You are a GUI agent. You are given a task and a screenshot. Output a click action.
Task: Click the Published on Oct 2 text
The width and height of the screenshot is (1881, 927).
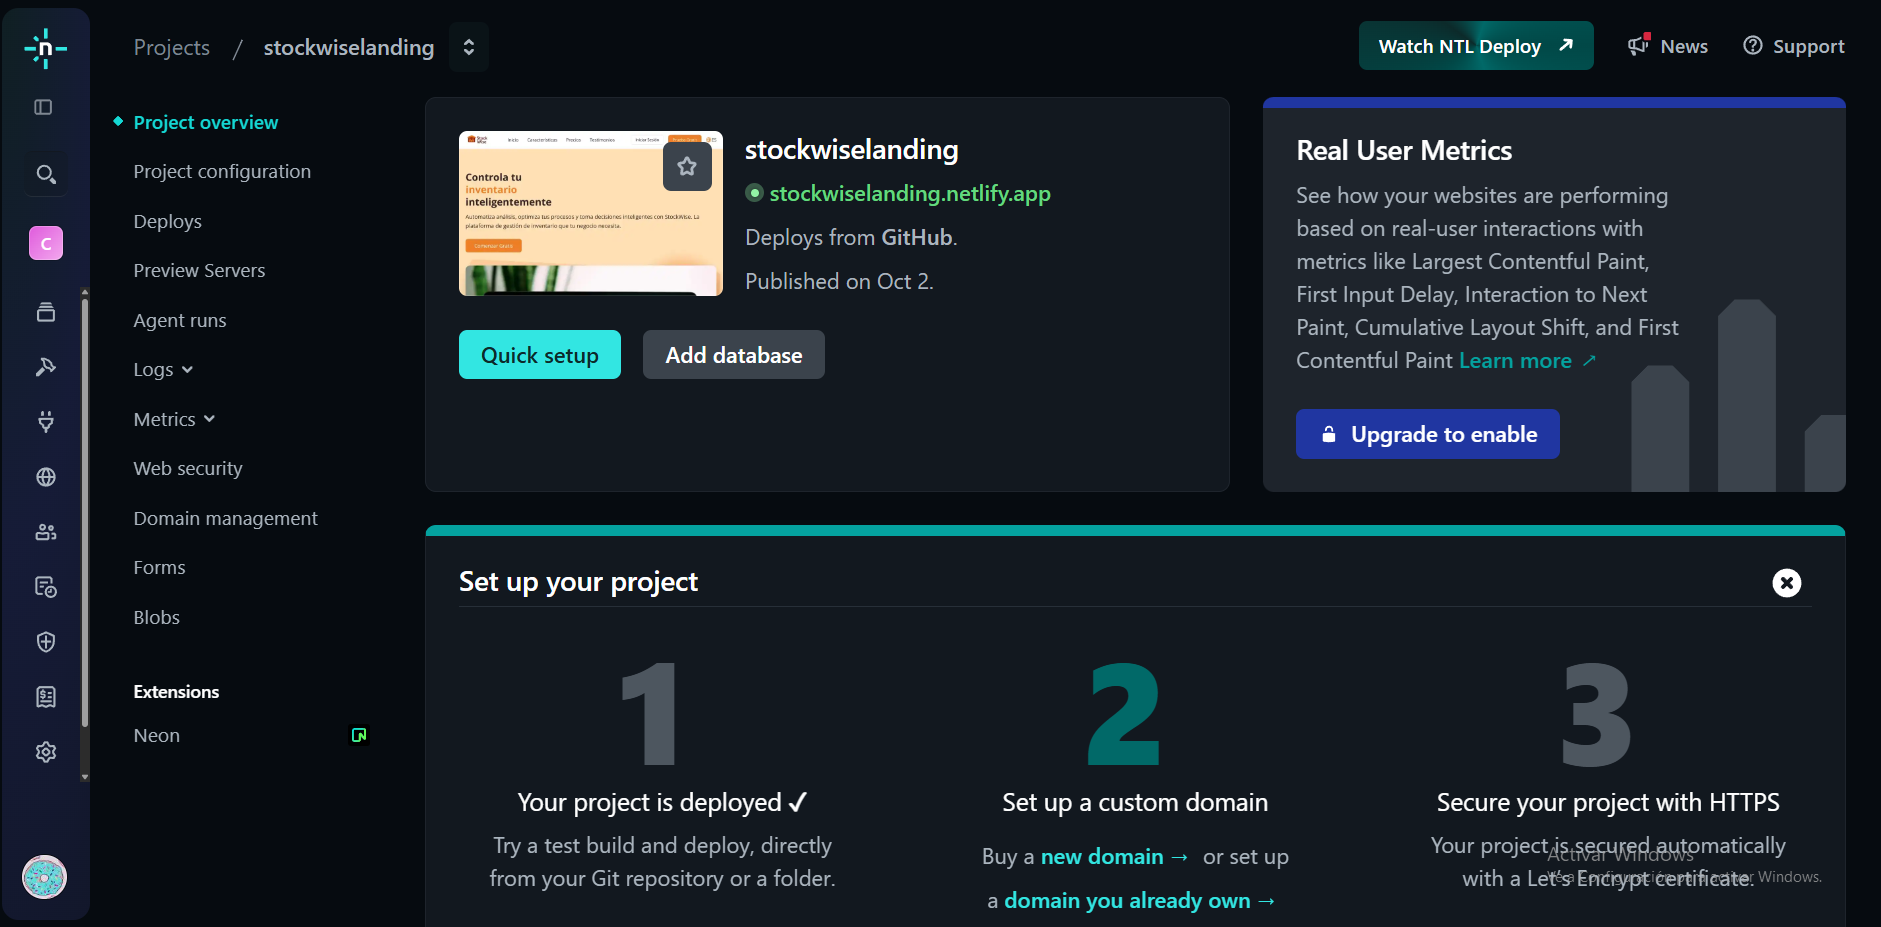coord(839,282)
